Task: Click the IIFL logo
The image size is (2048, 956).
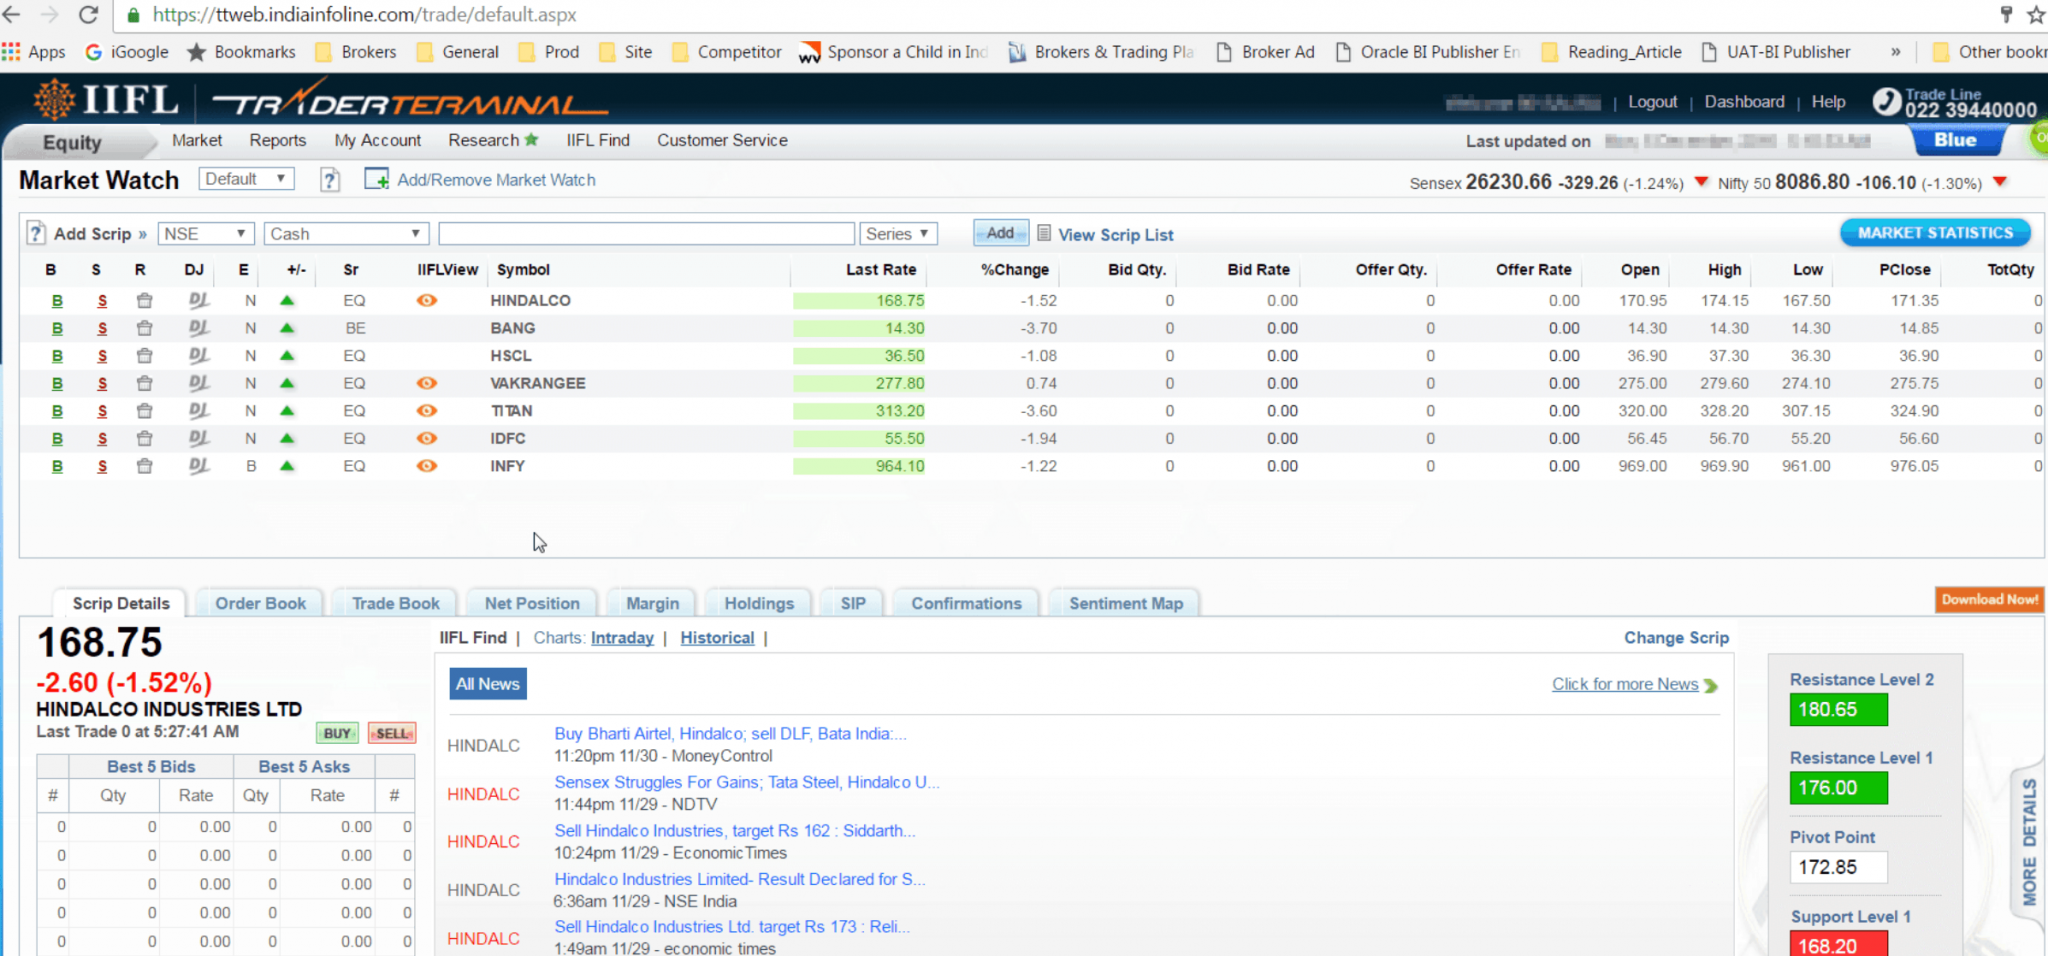Action: (x=106, y=100)
